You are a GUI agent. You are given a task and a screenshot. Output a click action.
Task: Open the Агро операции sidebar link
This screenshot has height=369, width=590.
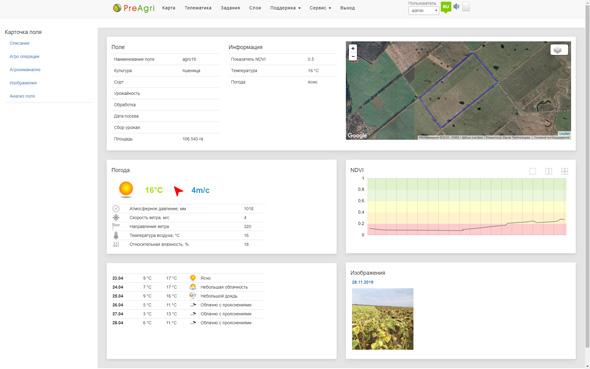(24, 56)
